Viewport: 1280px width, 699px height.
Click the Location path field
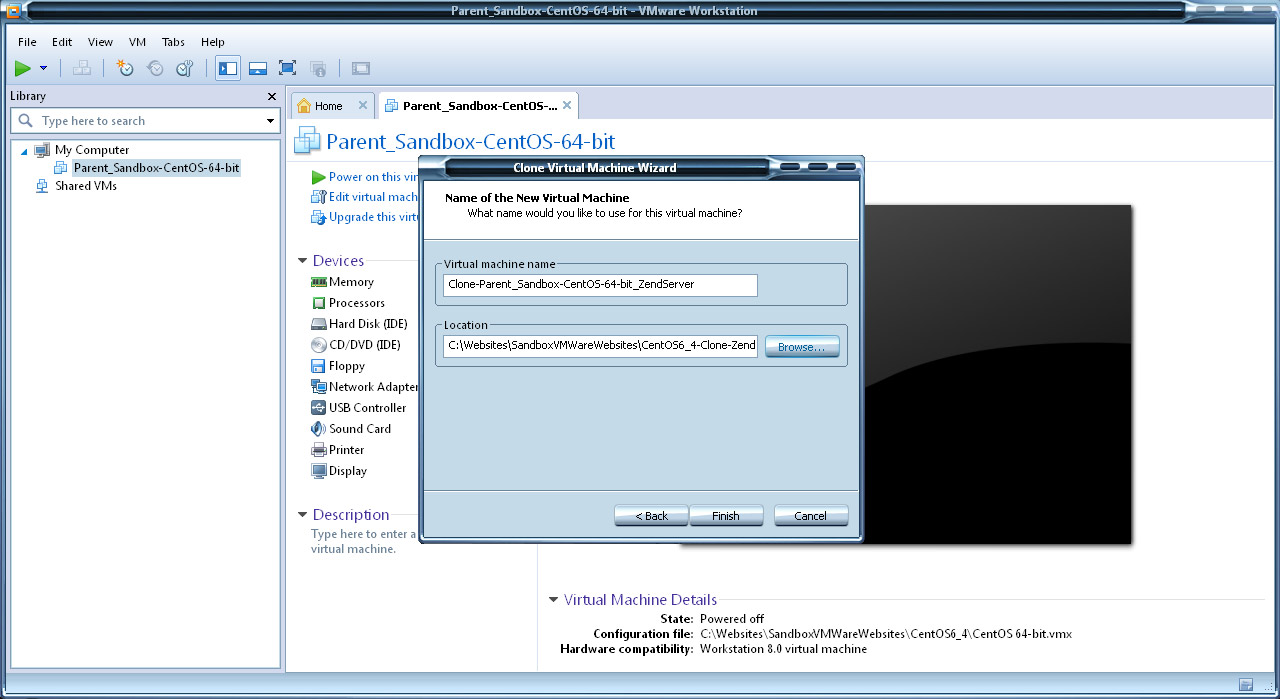[x=600, y=346]
